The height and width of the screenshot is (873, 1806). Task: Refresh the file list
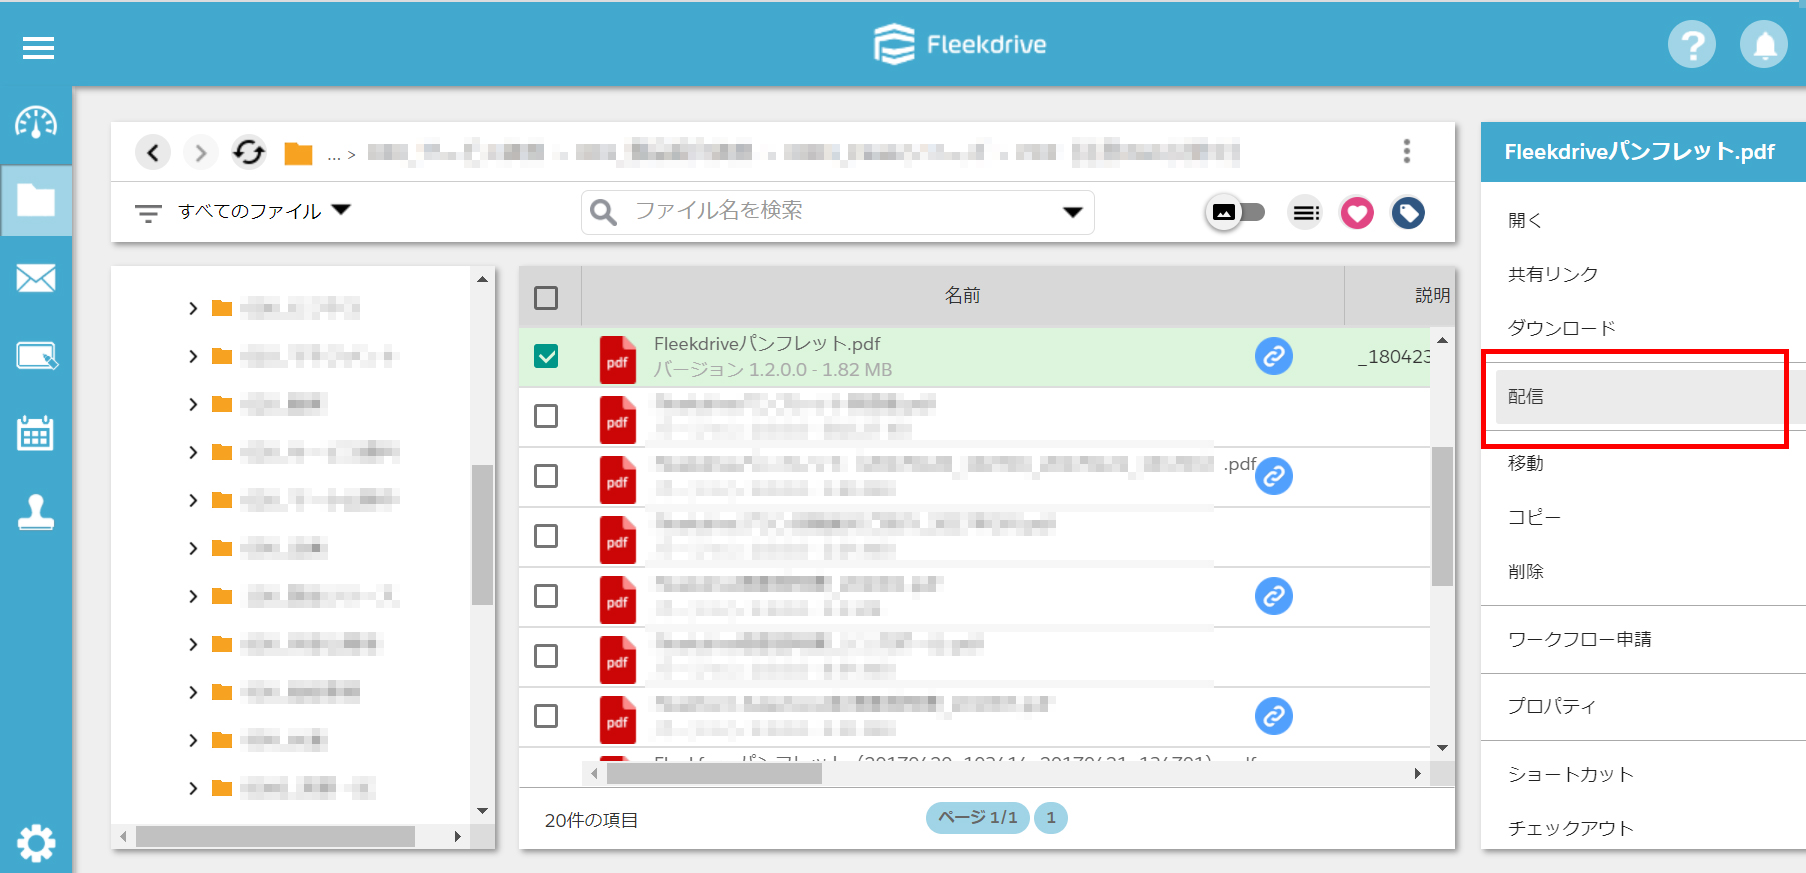(x=249, y=152)
